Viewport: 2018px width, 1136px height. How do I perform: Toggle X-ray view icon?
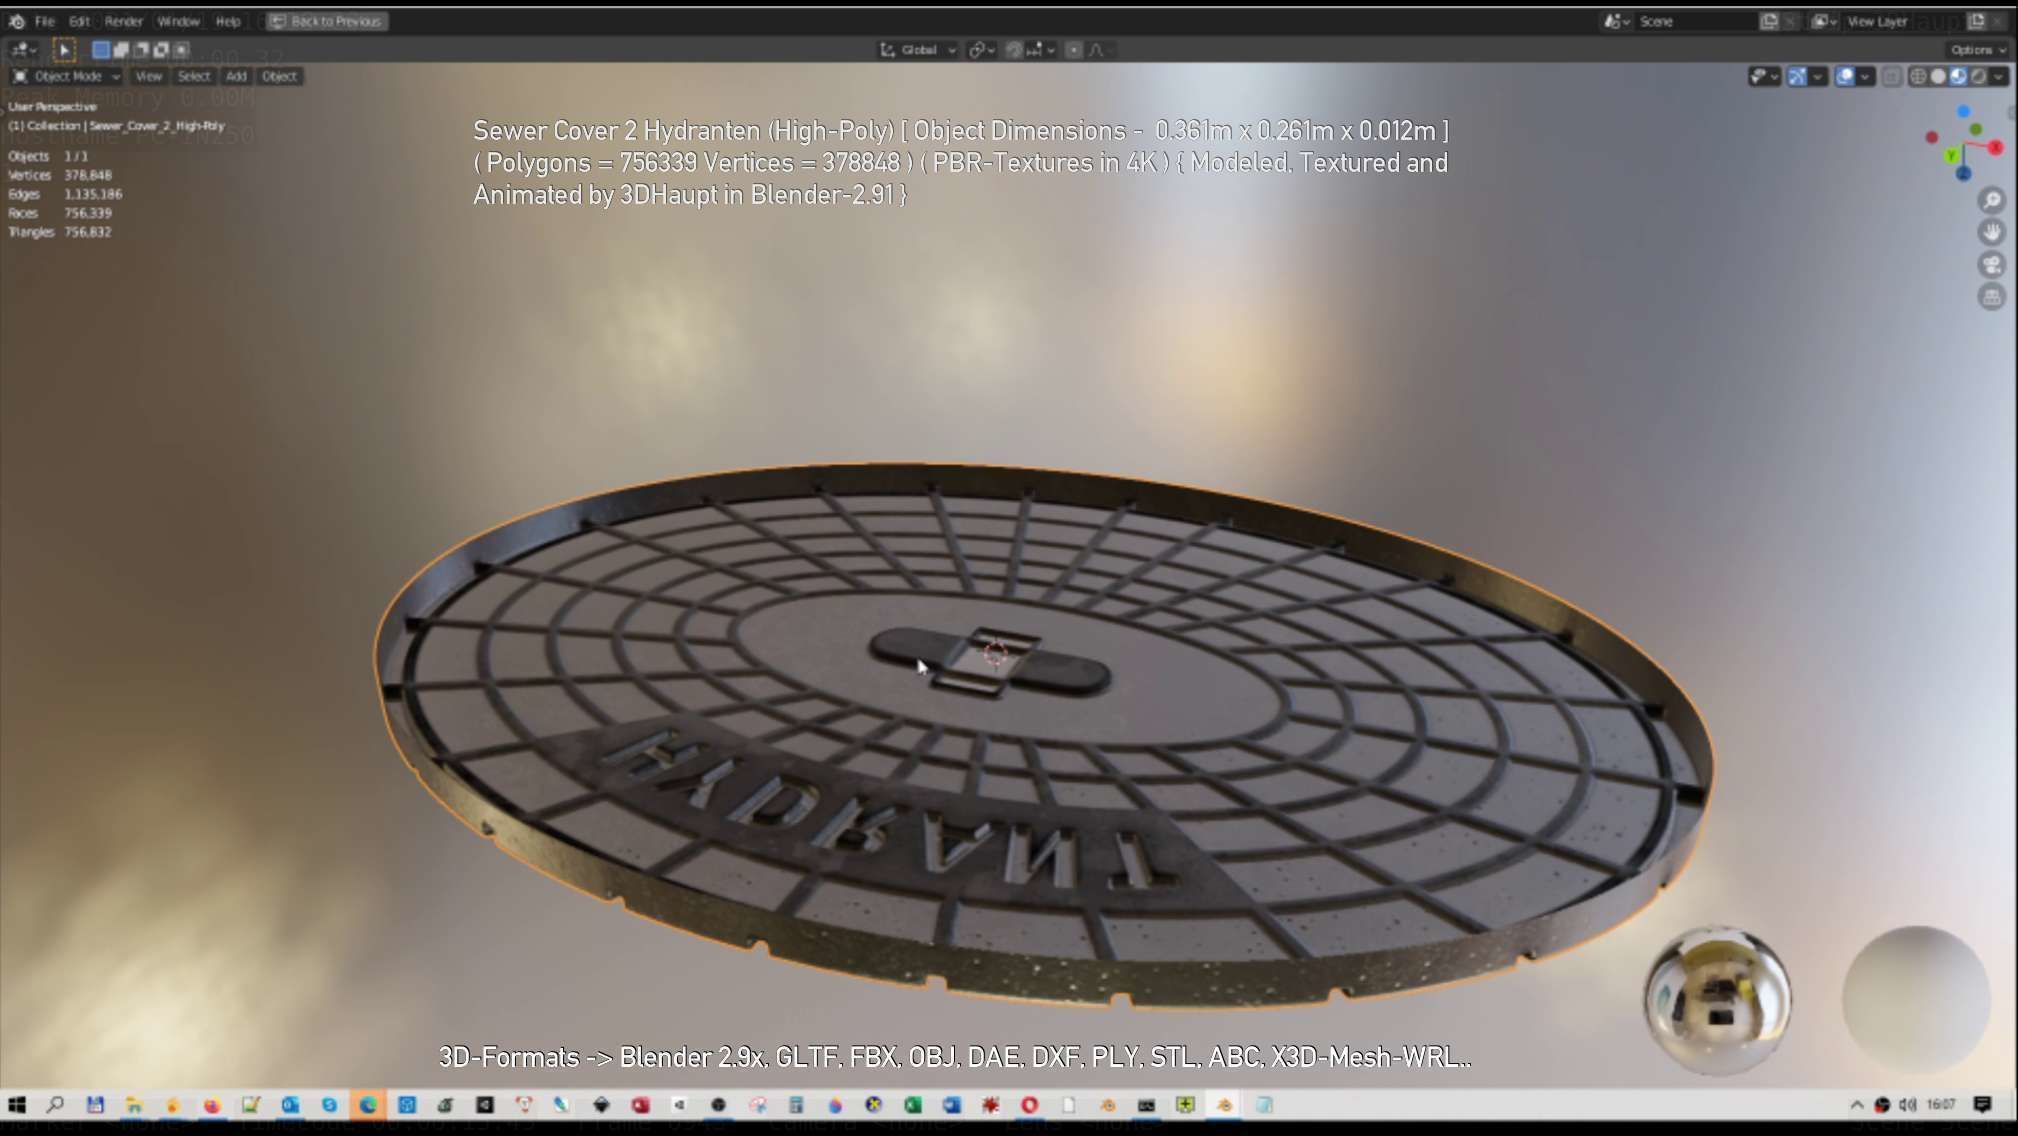1892,76
